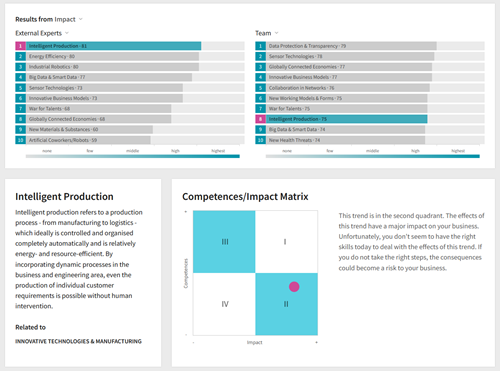Click the pink dot in the matrix
The width and height of the screenshot is (500, 371).
click(x=294, y=287)
